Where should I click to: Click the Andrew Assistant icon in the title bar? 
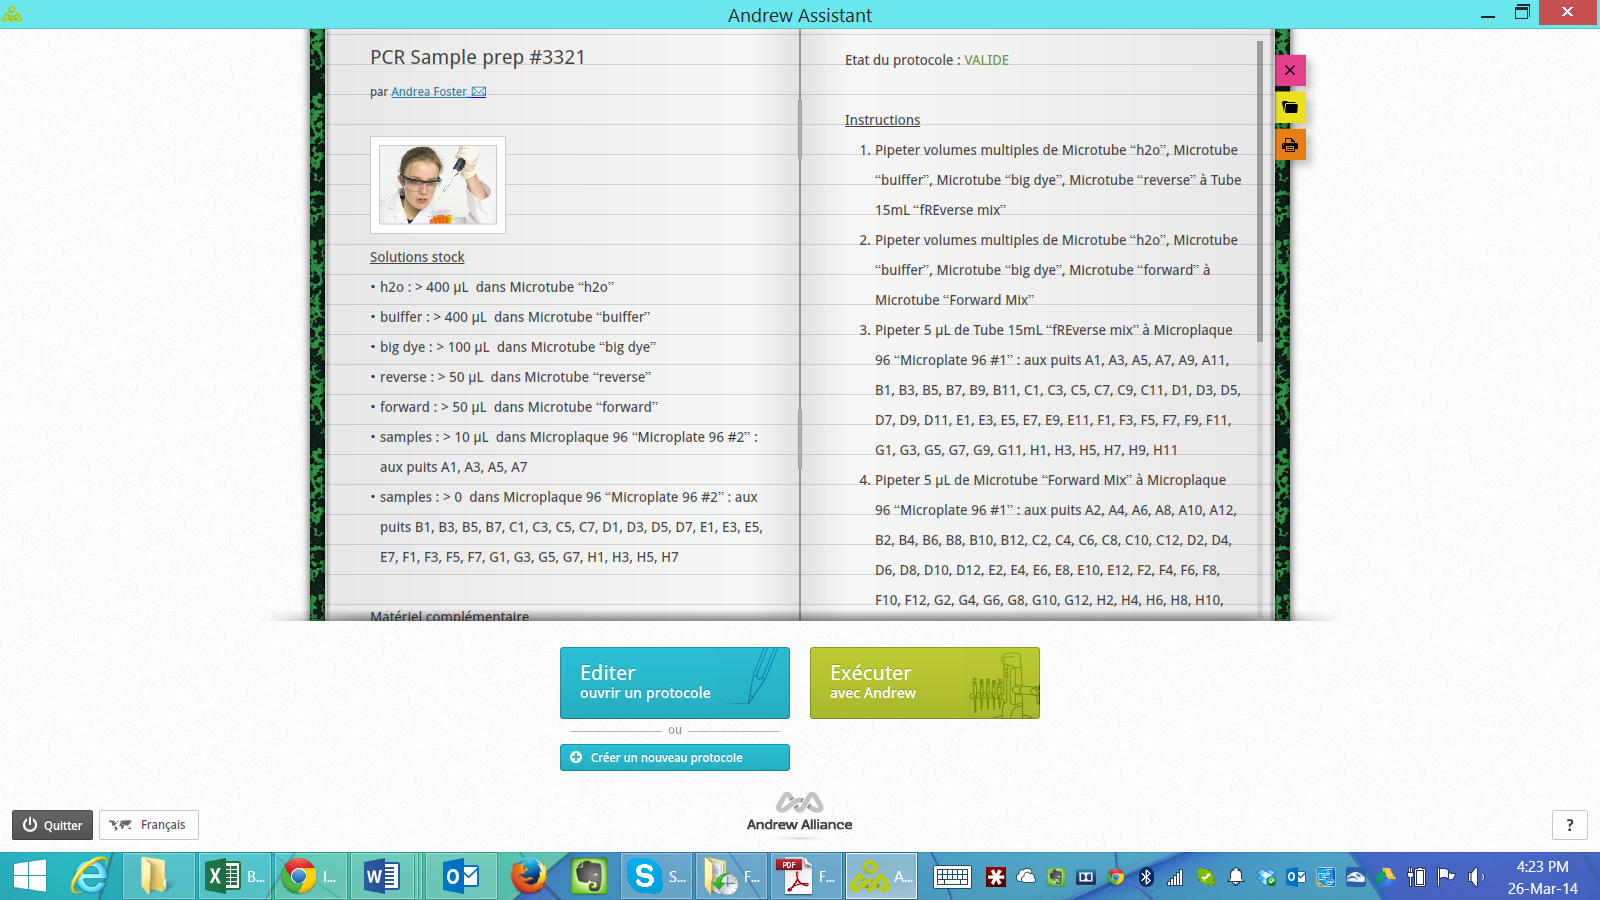click(x=12, y=14)
